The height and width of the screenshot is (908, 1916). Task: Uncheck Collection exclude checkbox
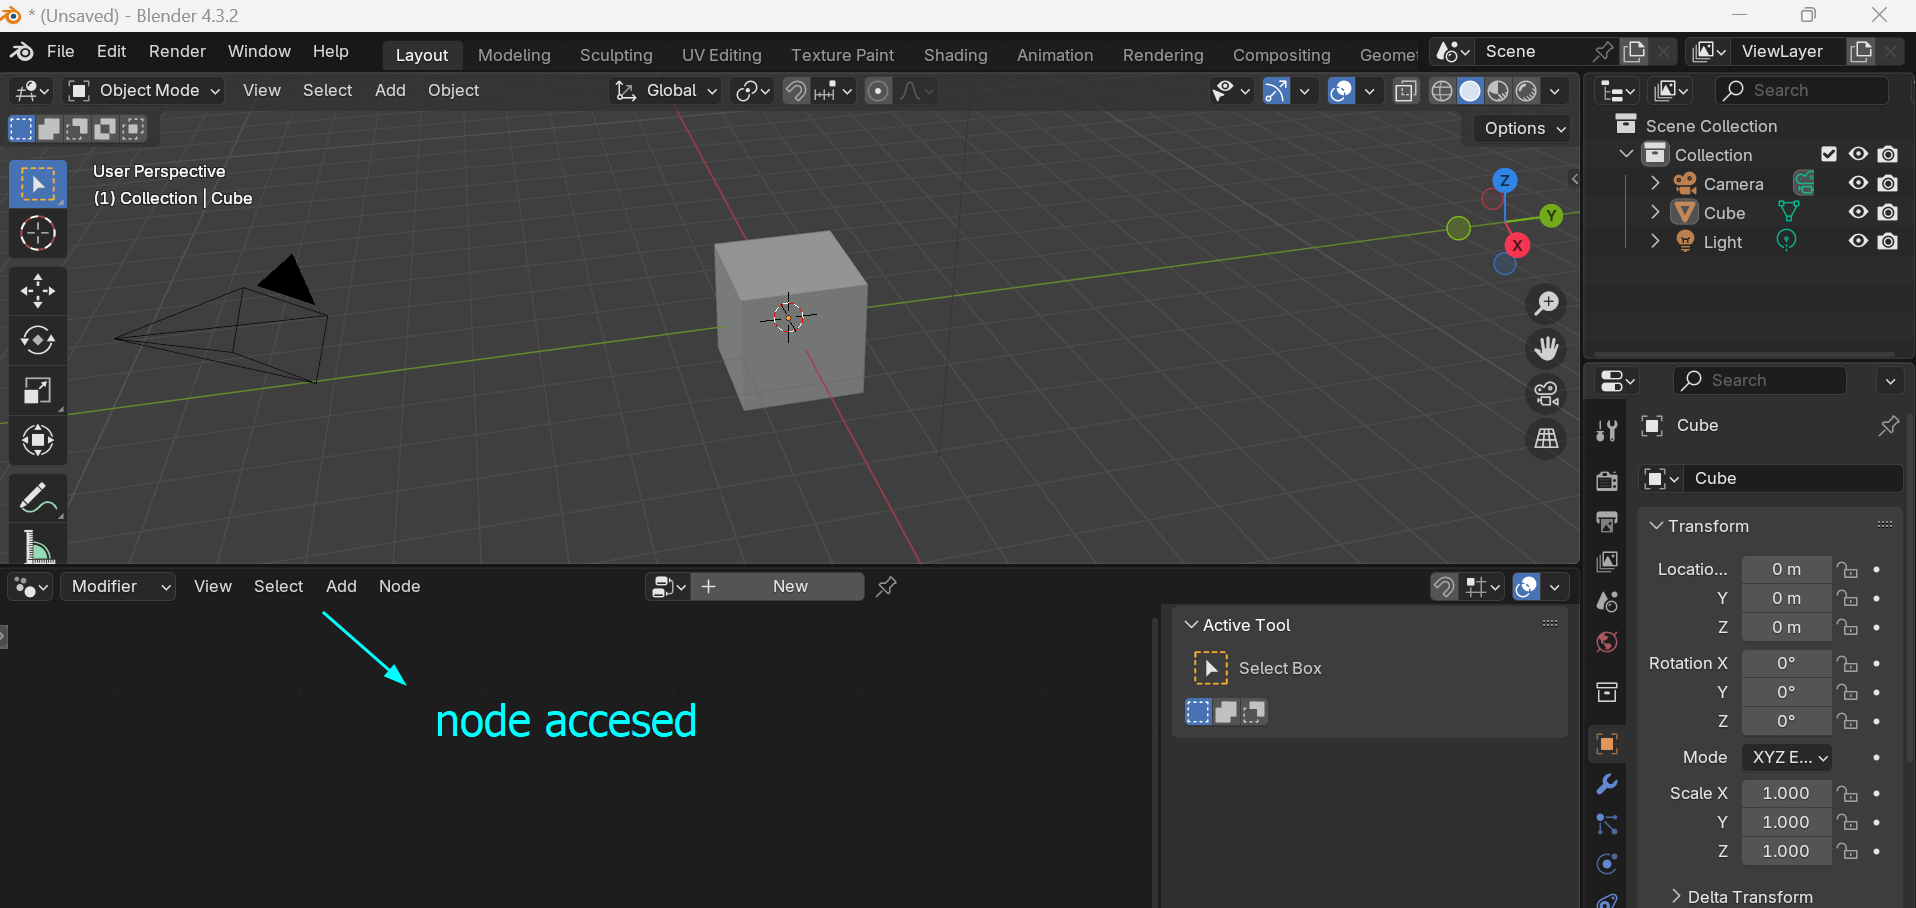pyautogui.click(x=1829, y=154)
